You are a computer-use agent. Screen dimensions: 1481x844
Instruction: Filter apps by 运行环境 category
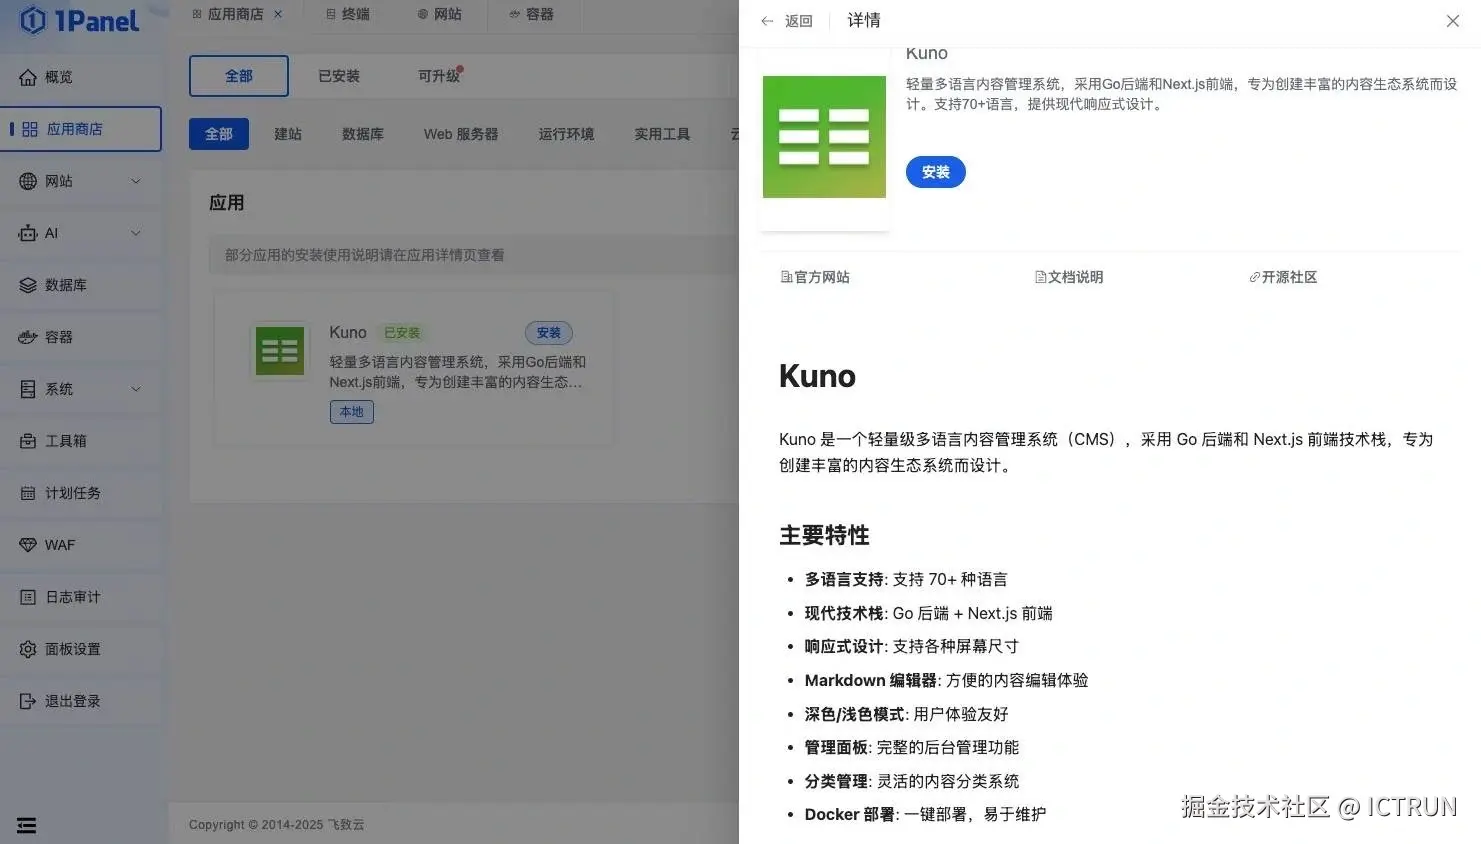coord(566,134)
